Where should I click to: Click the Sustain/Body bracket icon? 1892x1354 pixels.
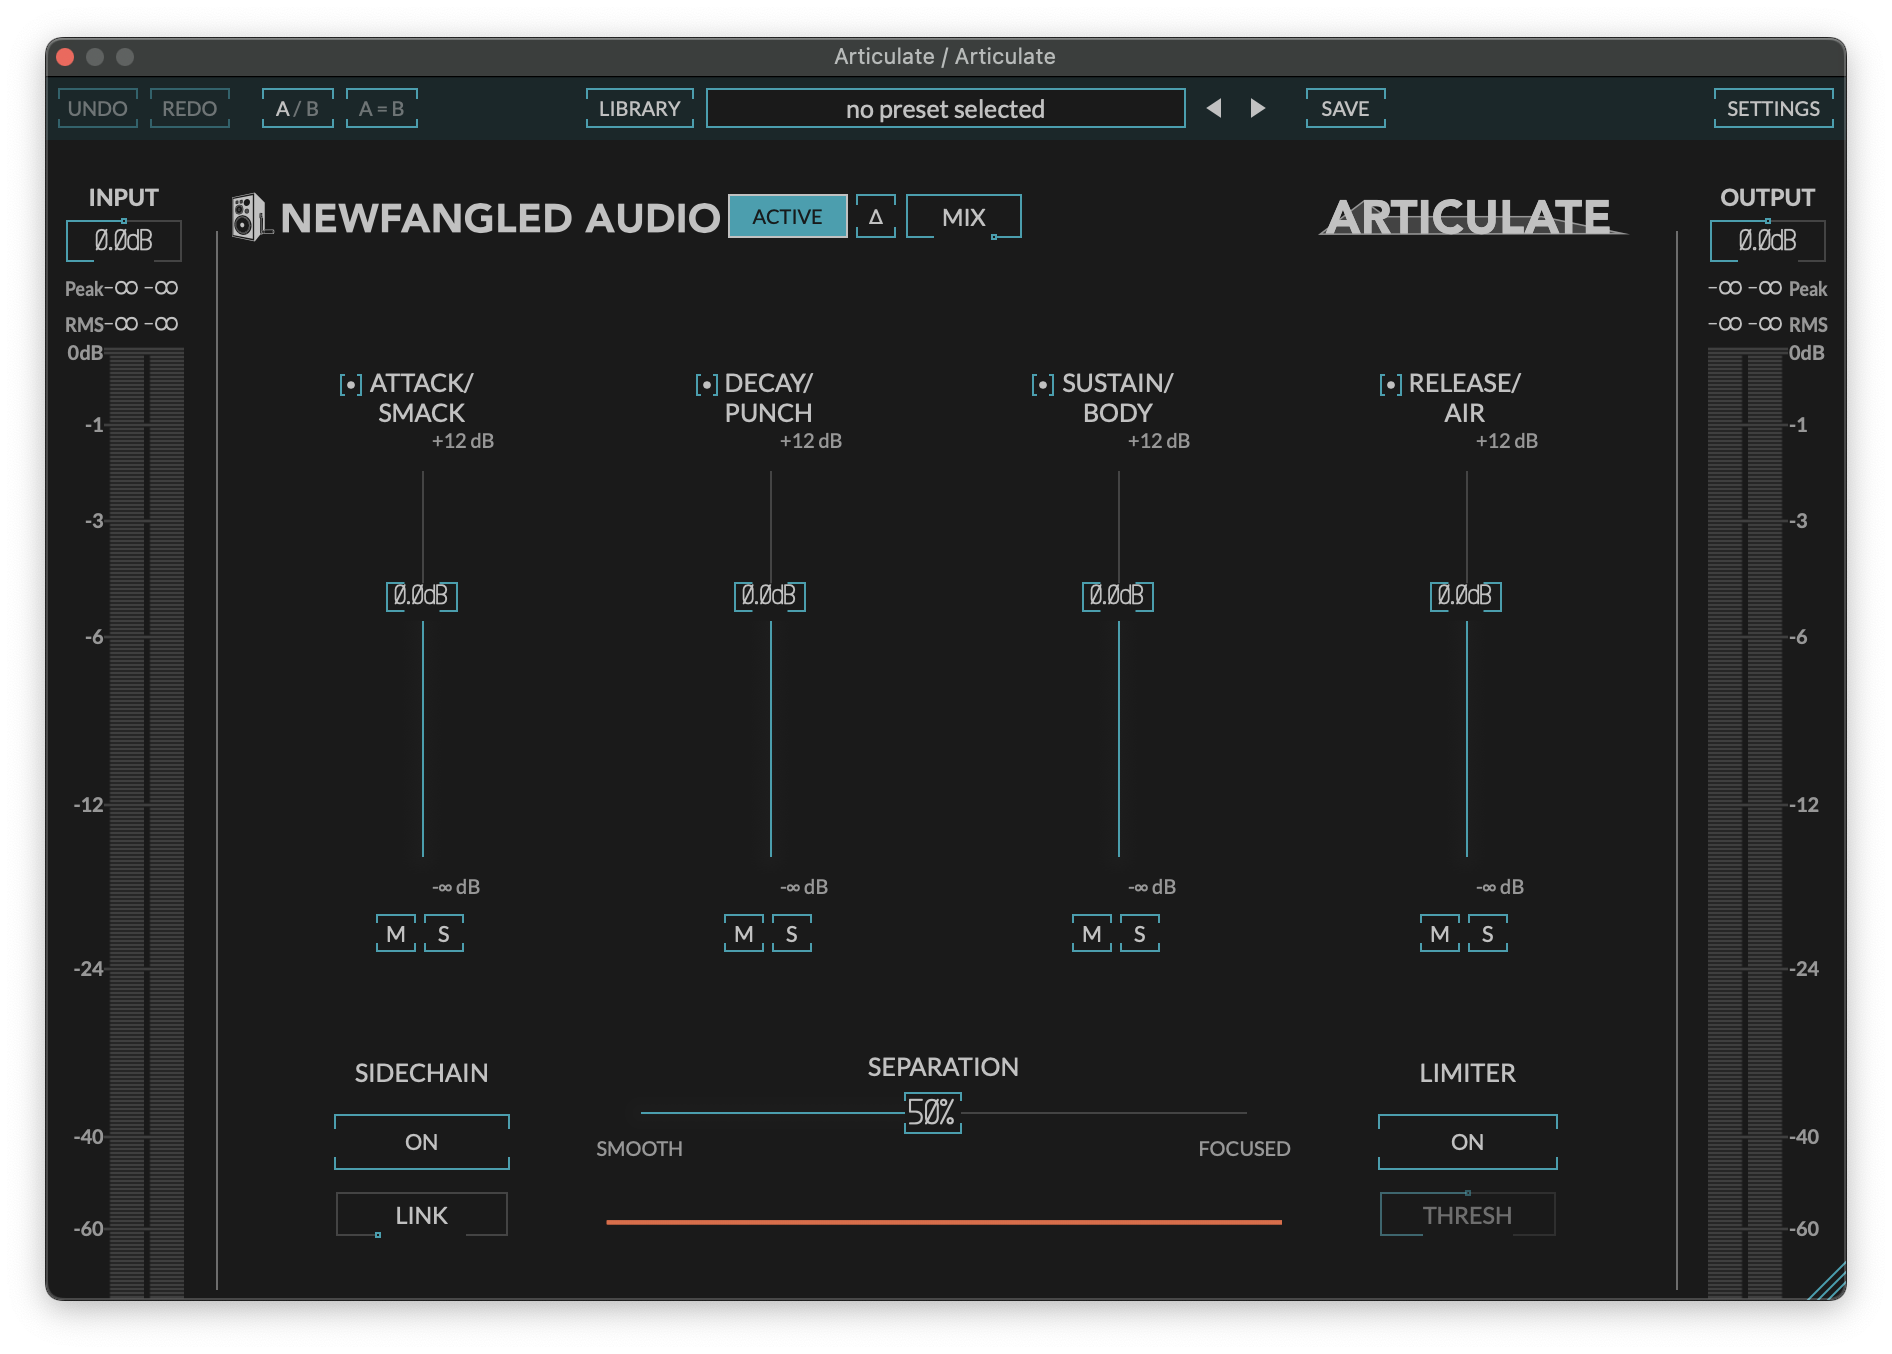click(1042, 385)
